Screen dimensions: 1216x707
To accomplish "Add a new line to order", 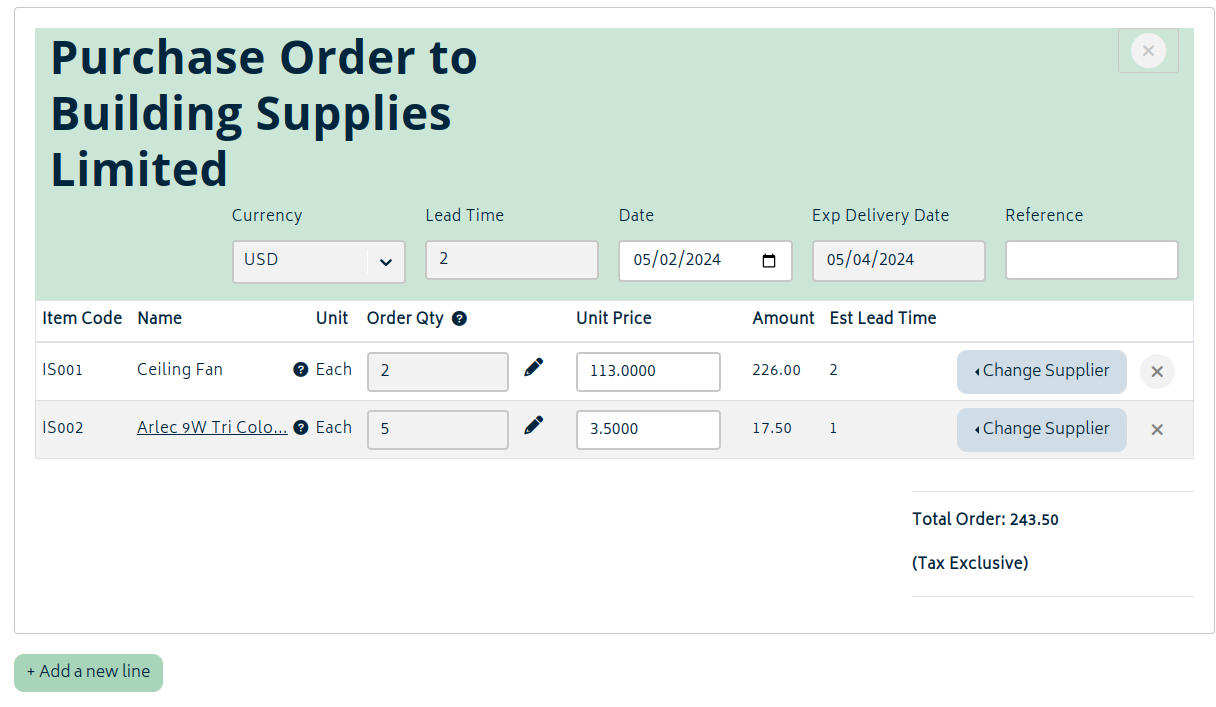I will [x=88, y=672].
